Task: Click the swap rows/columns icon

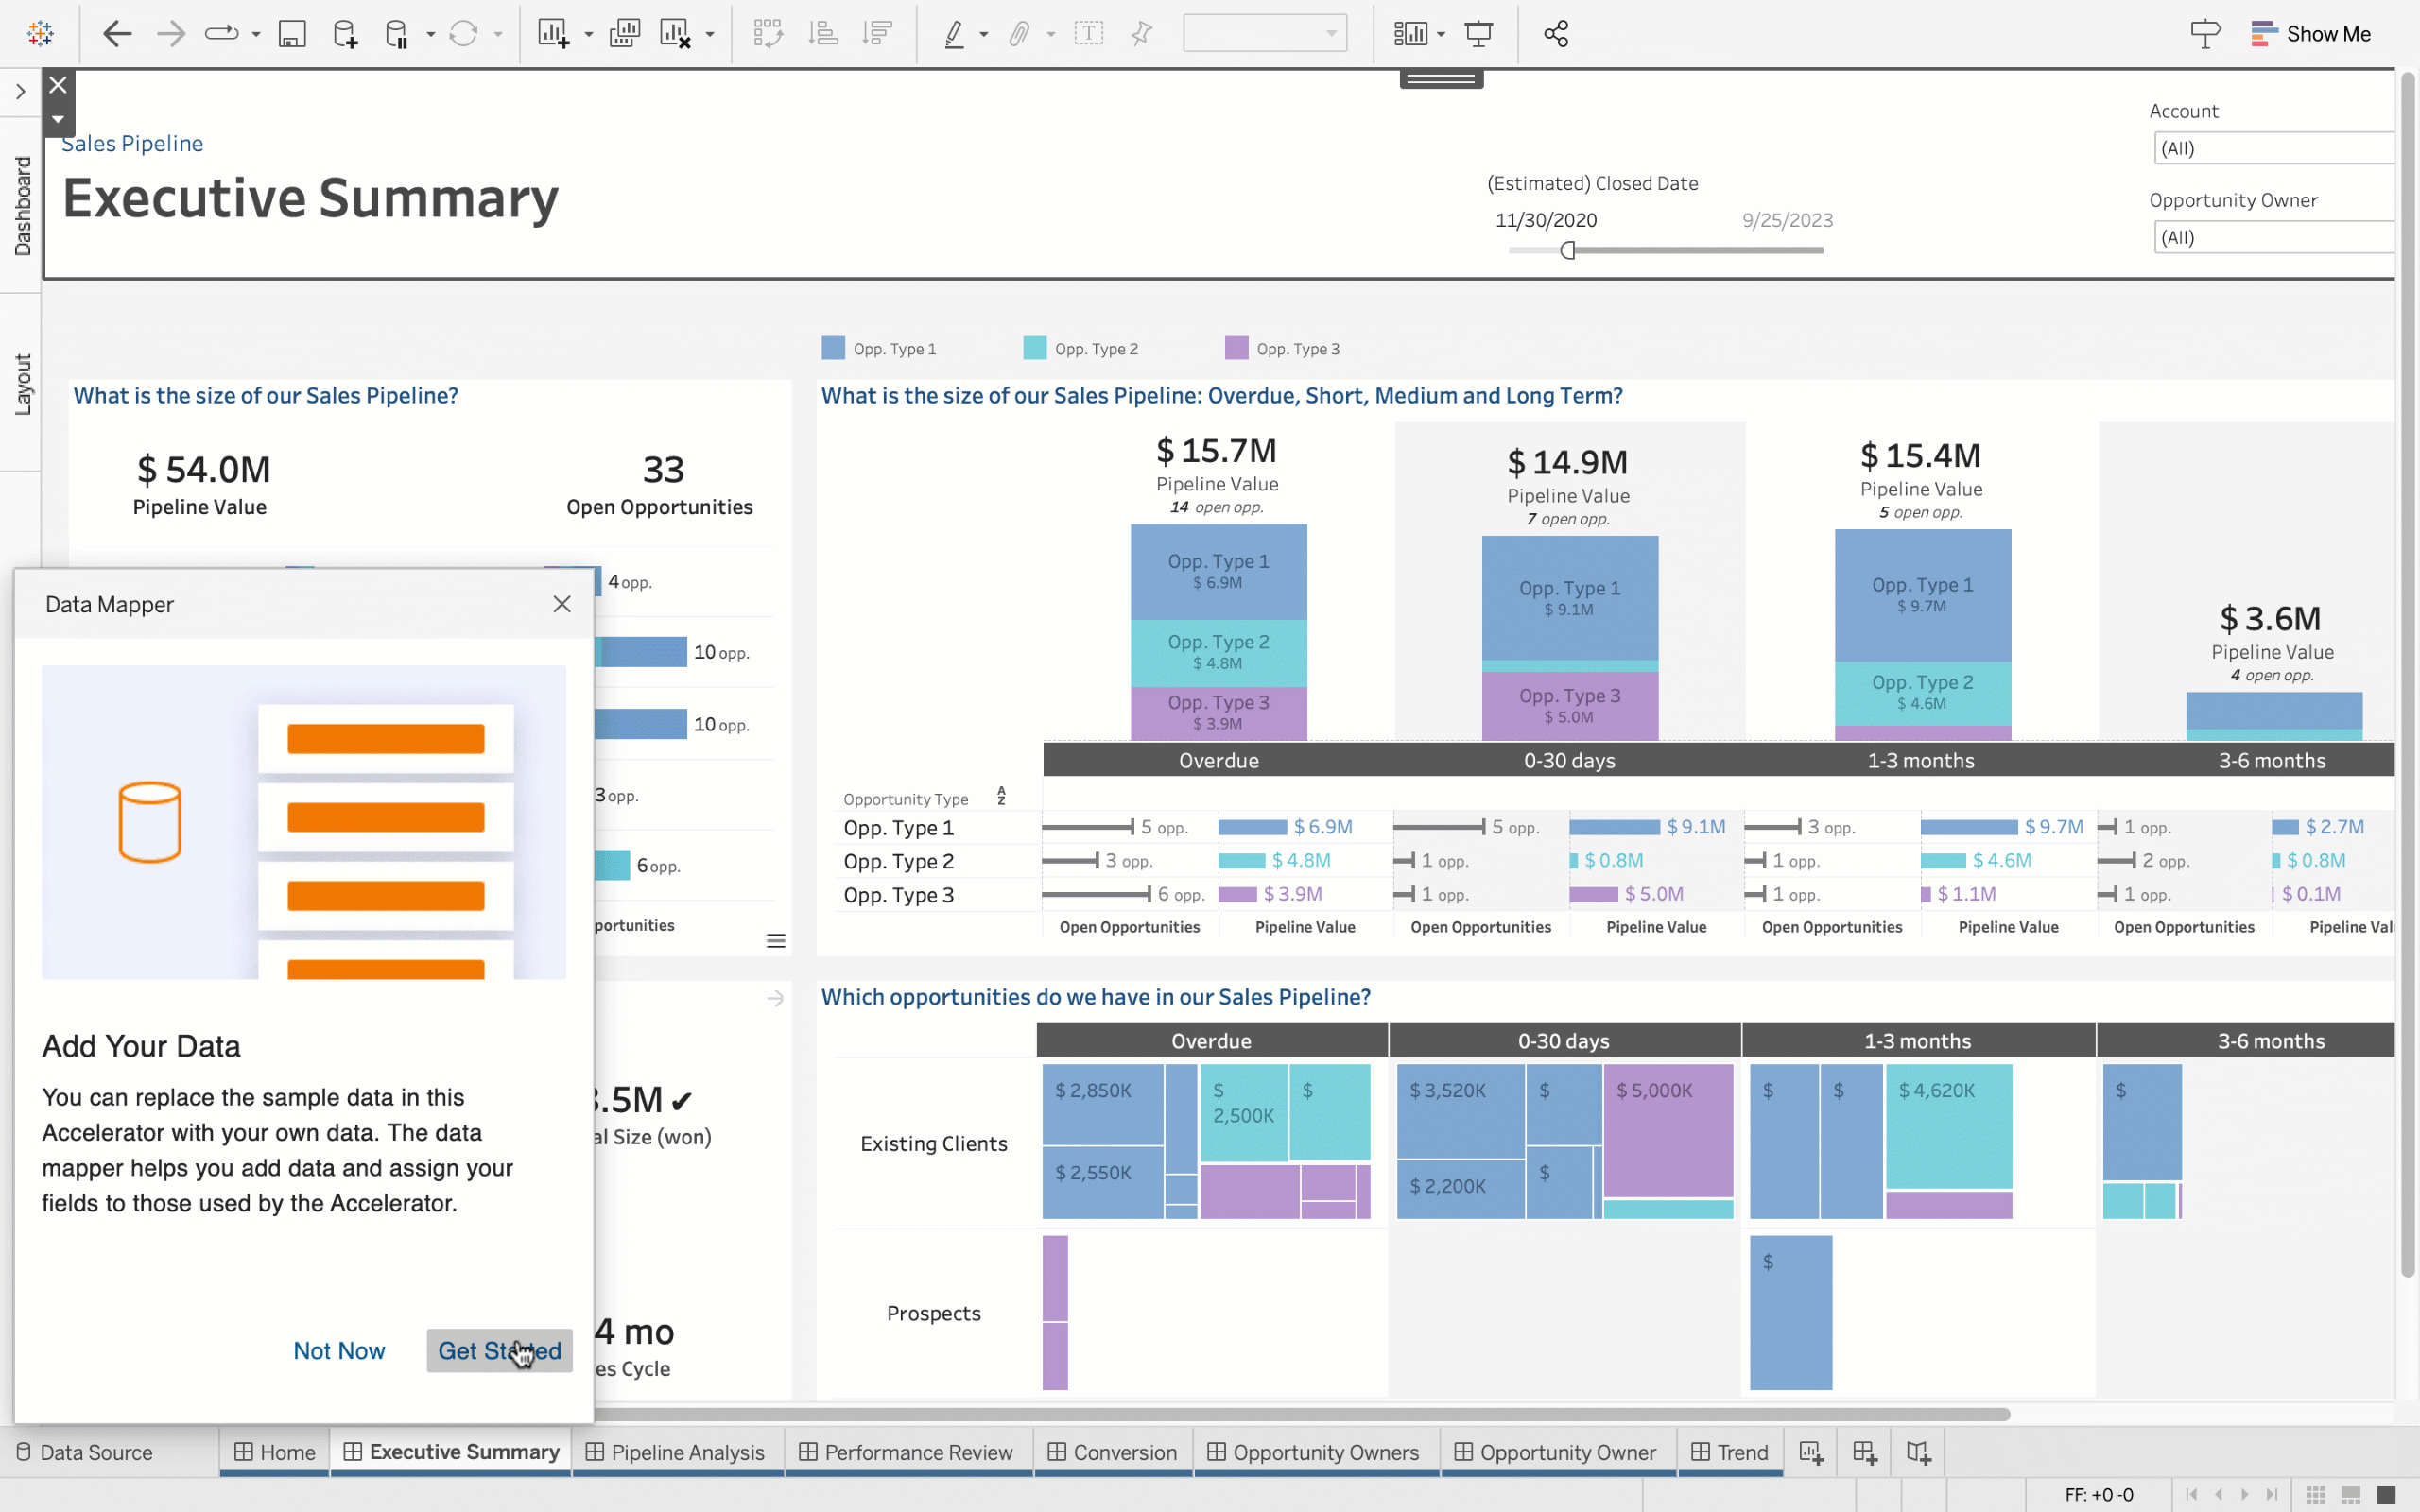Action: [767, 33]
